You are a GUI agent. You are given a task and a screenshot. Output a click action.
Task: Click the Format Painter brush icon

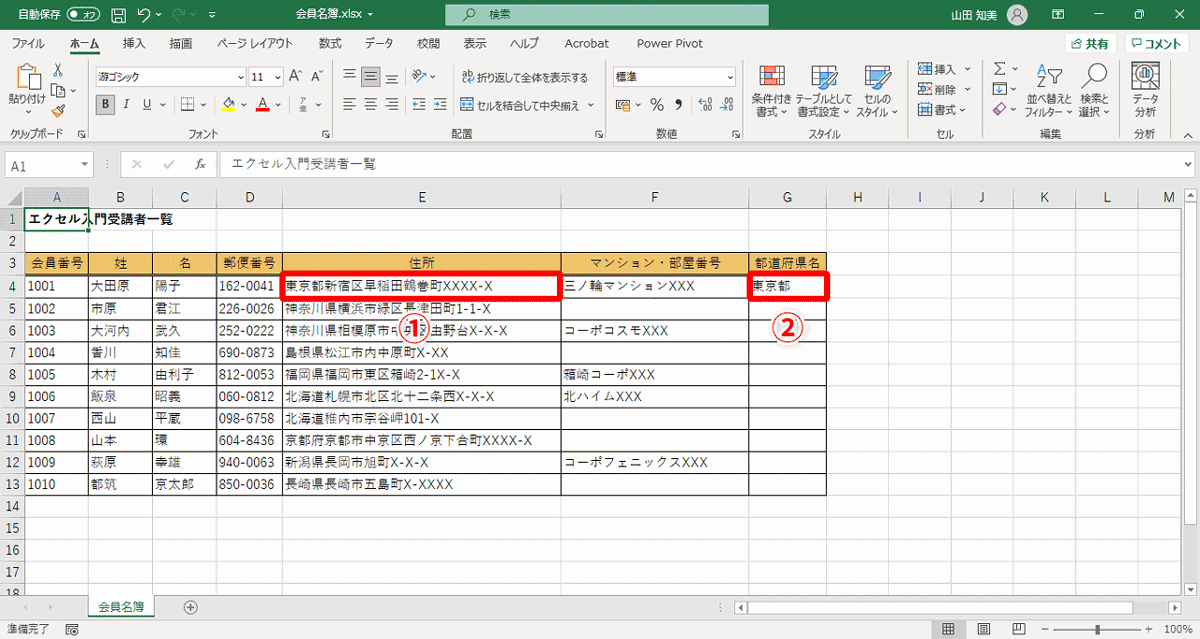(58, 111)
